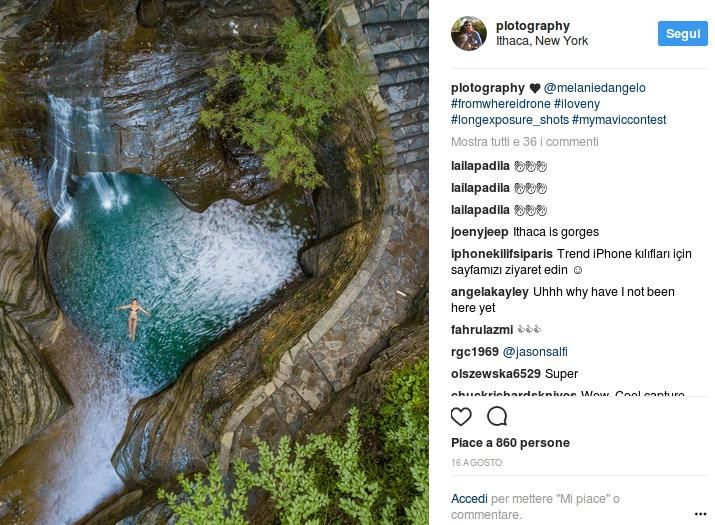Open the #mymaviccontest hashtag

pos(619,120)
